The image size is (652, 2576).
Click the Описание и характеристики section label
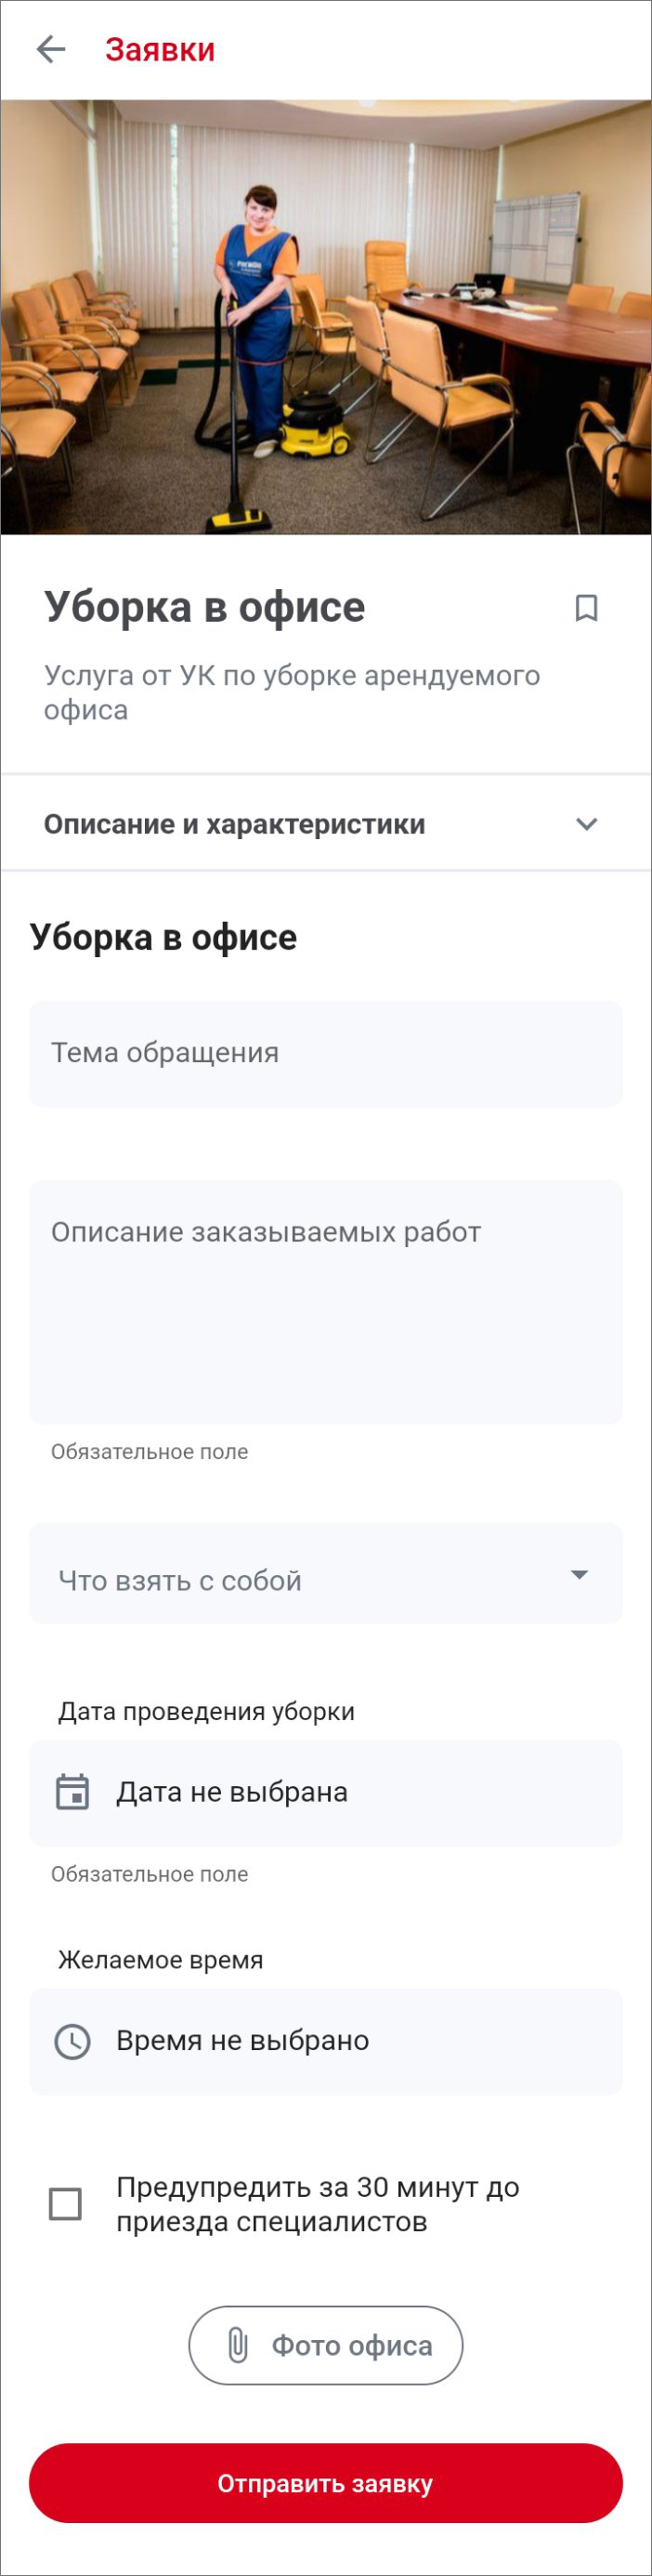(234, 824)
